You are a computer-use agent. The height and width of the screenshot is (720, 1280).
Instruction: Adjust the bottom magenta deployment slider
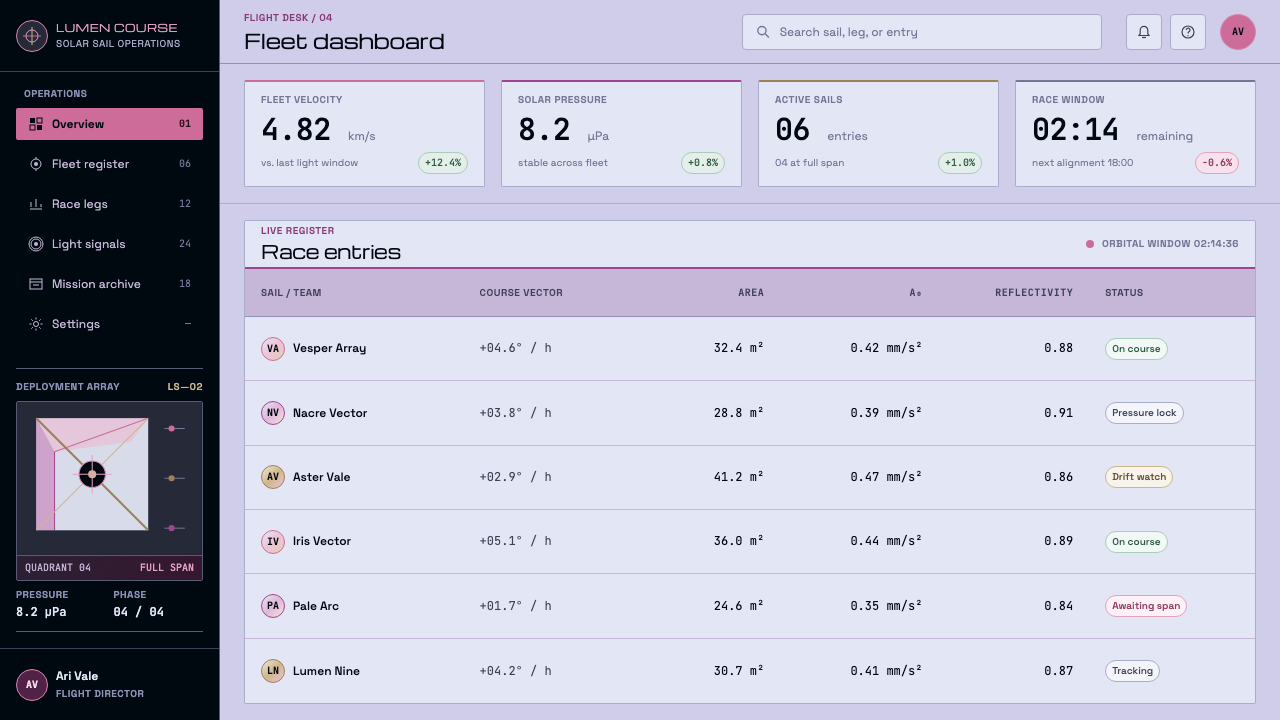point(174,528)
